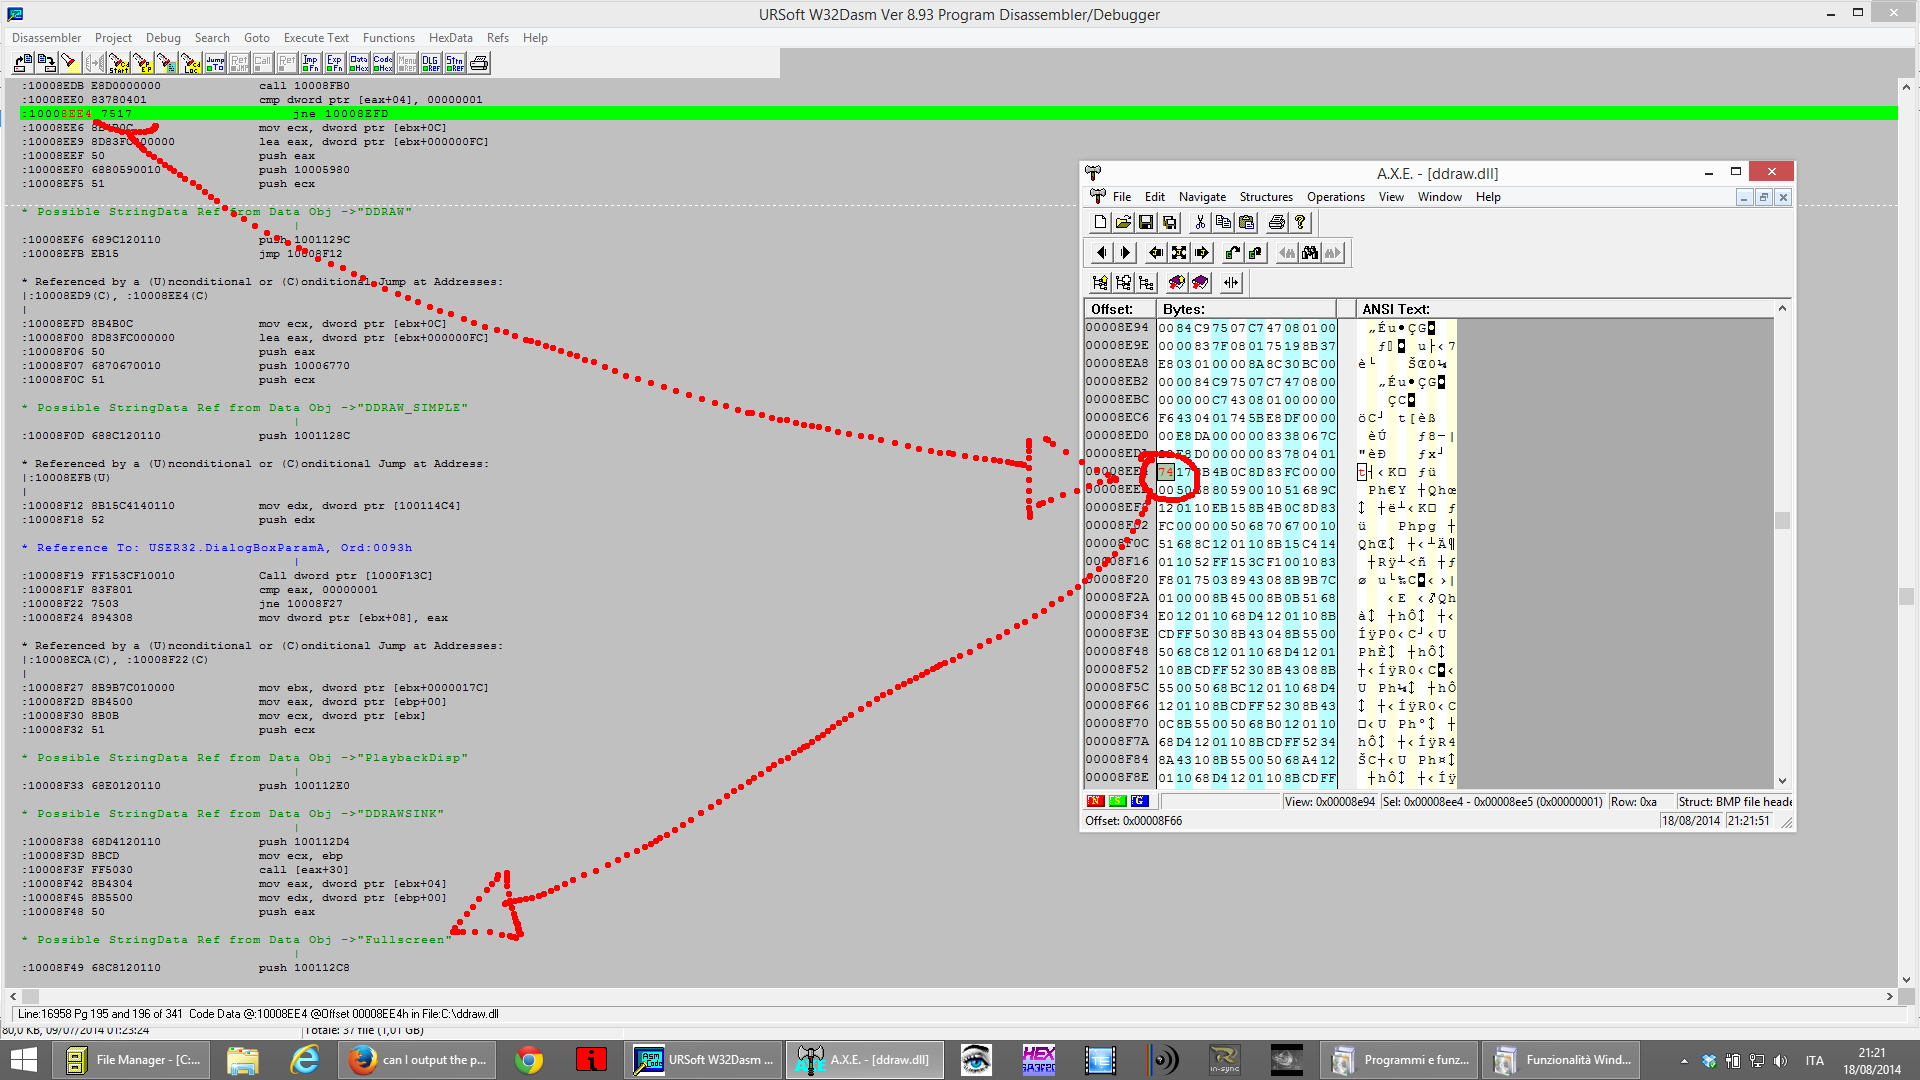Click the Jump To toolbar button

215,63
